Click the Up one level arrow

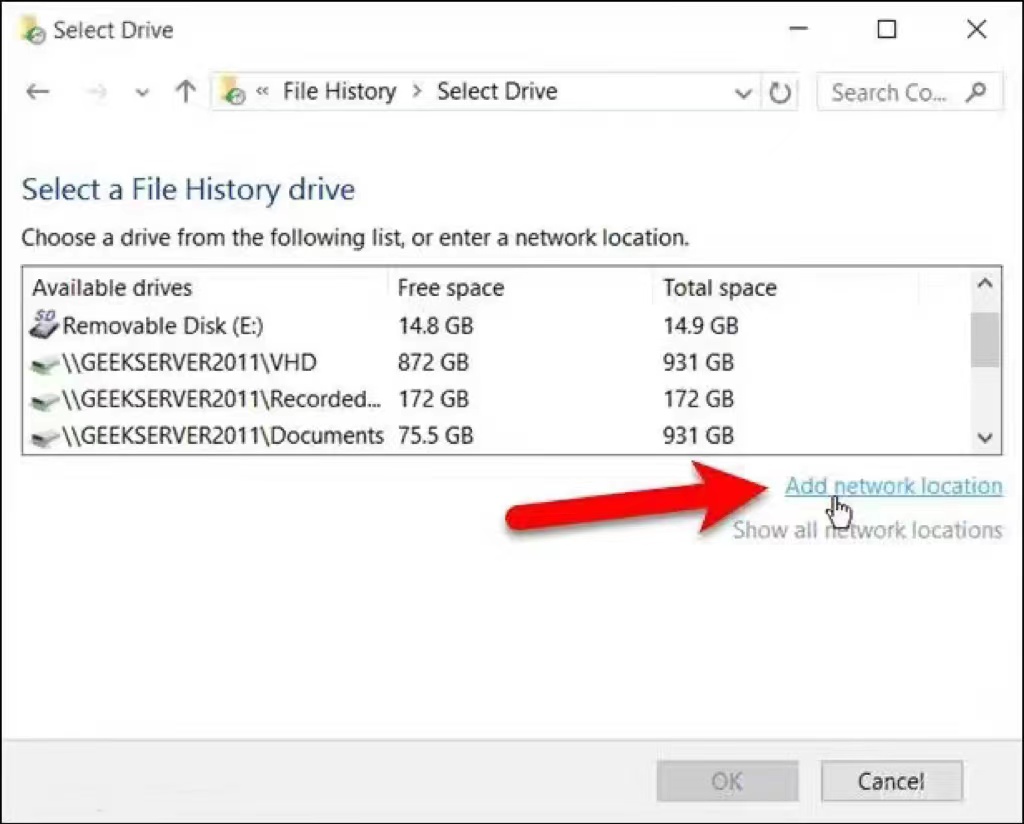(185, 92)
